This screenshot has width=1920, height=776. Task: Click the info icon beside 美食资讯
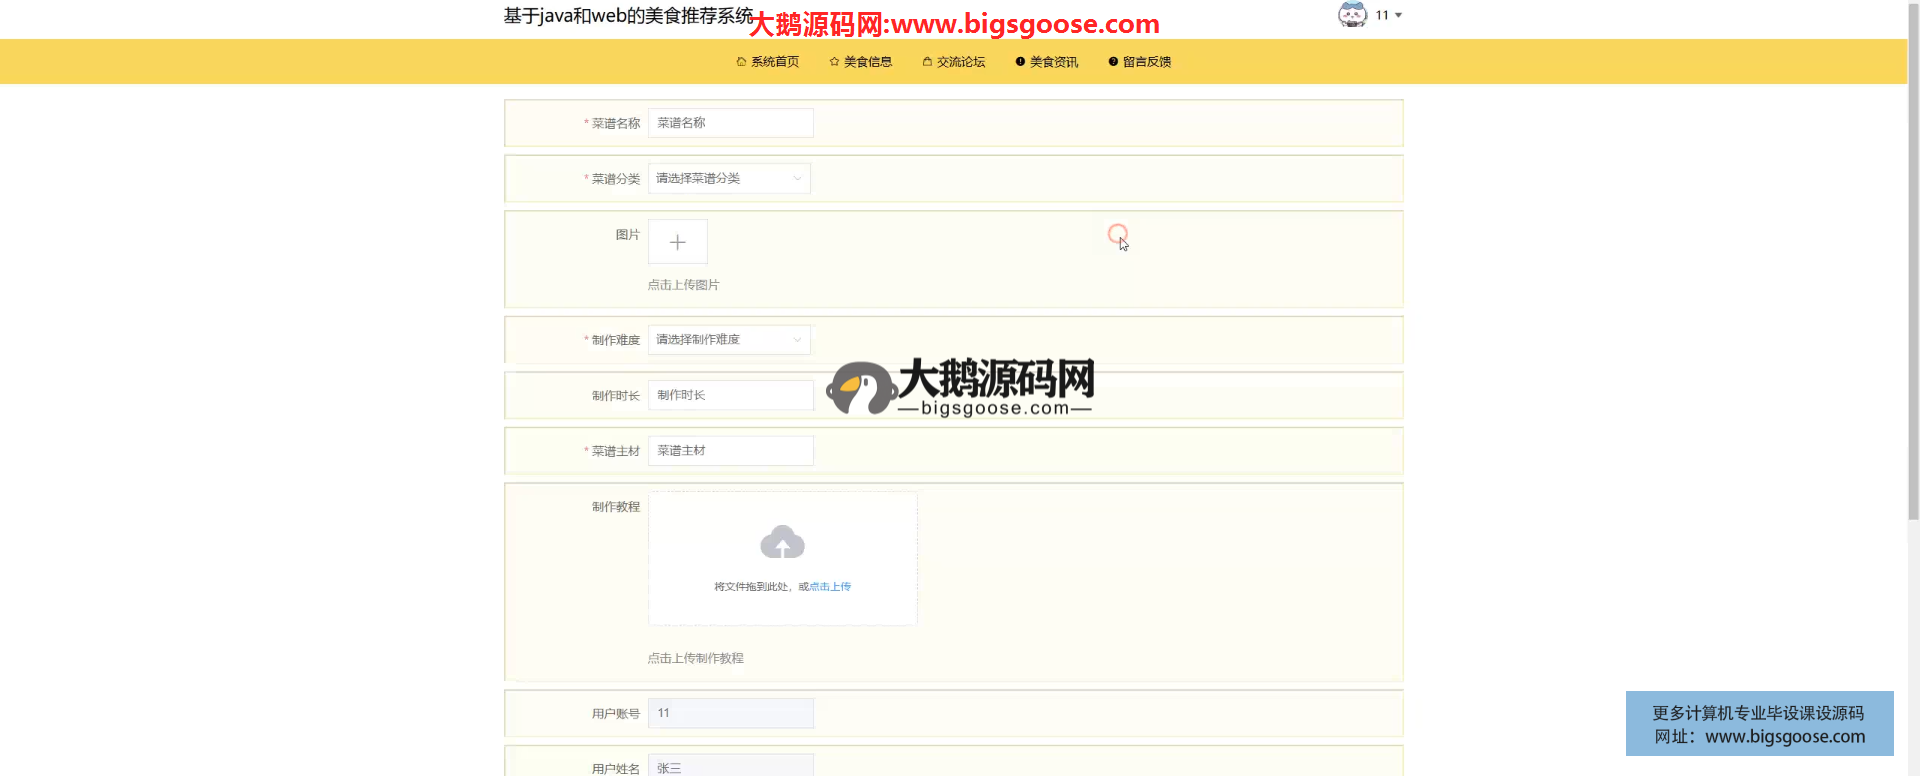[x=1020, y=62]
